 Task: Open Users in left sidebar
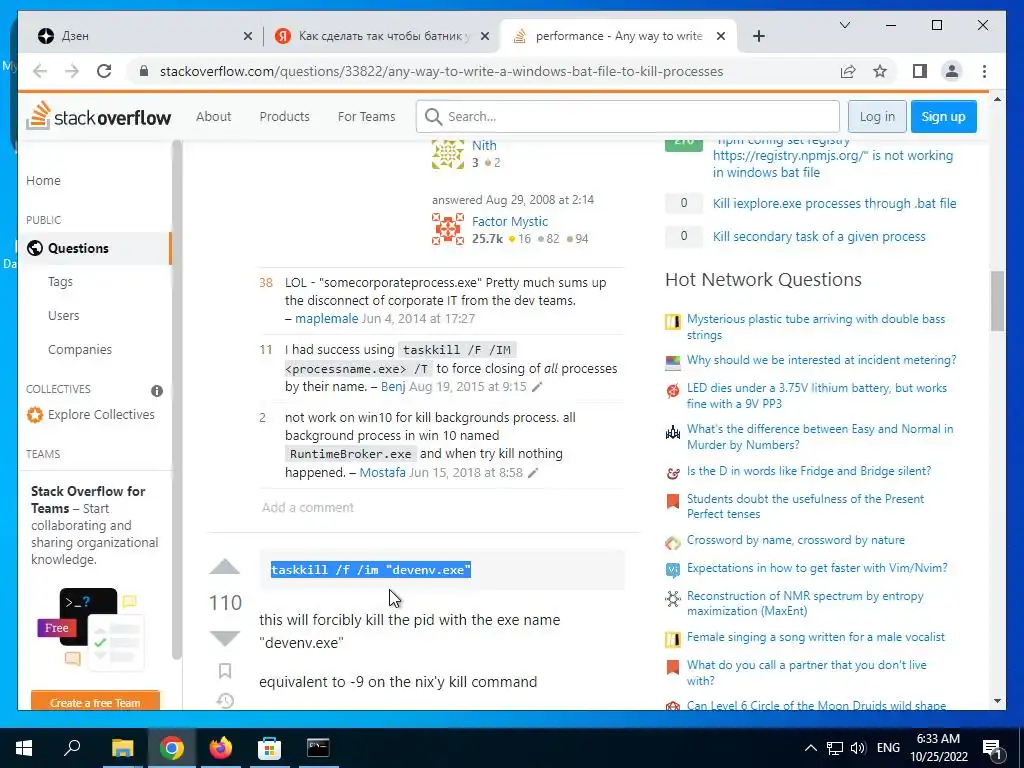point(63,315)
